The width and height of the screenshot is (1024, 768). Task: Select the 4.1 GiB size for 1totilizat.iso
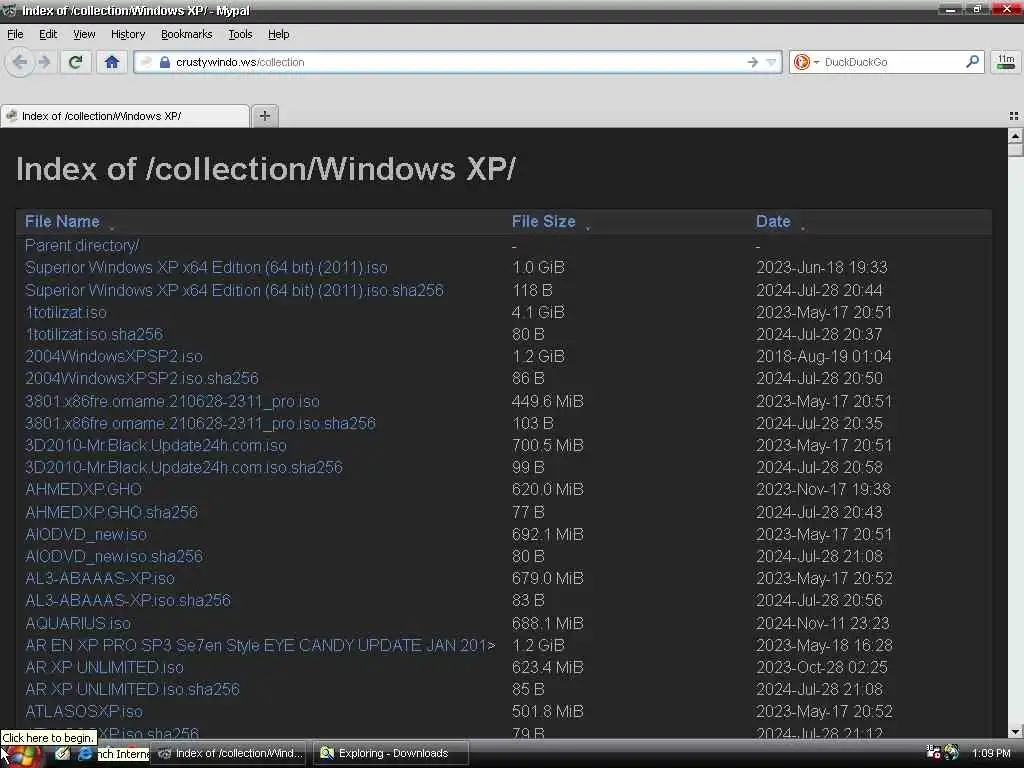[x=538, y=312]
